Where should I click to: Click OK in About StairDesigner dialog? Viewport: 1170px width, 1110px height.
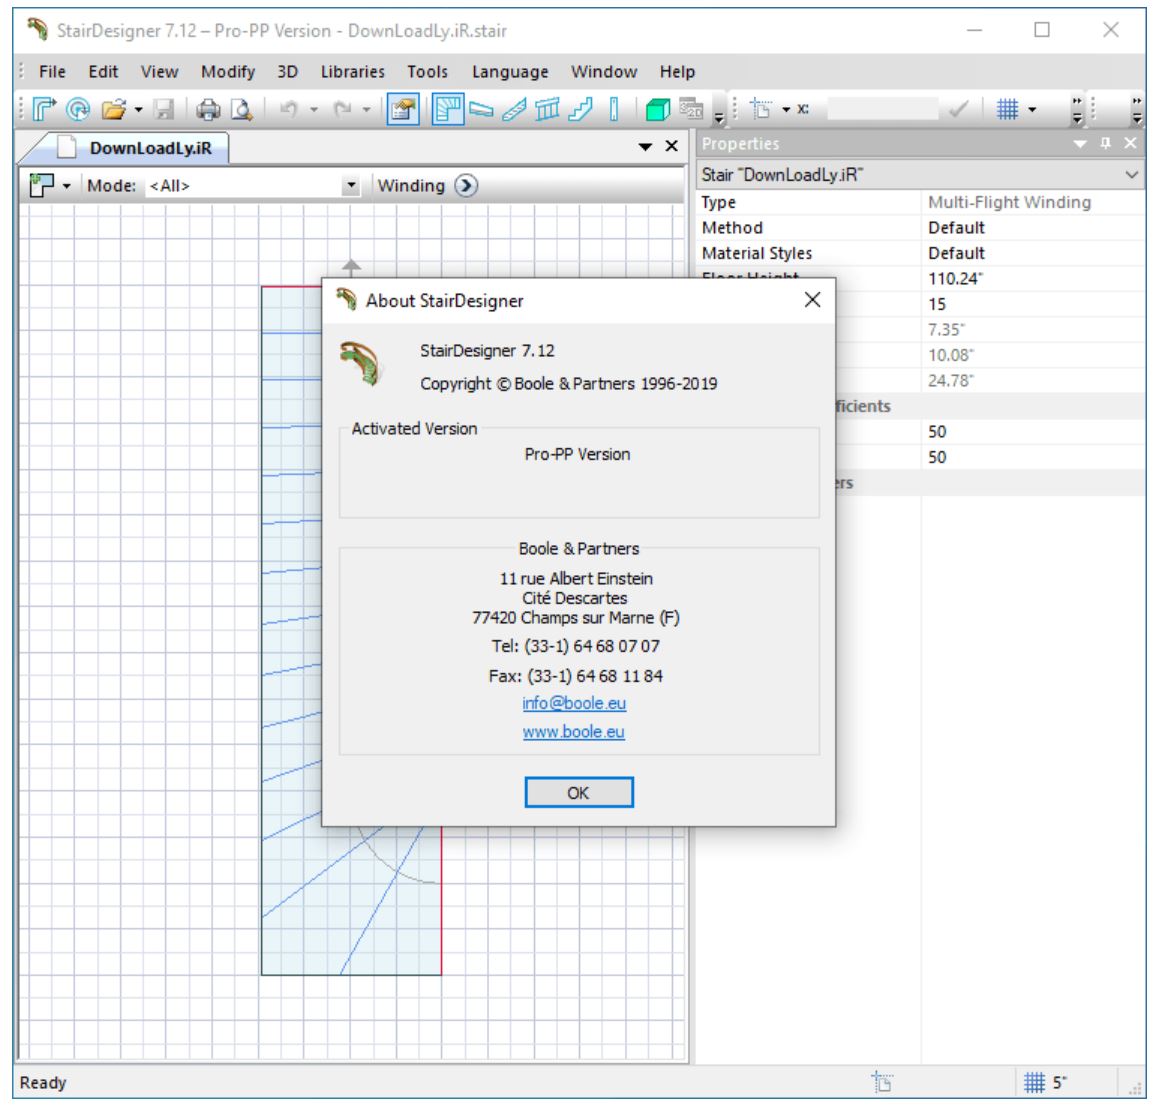tap(578, 792)
